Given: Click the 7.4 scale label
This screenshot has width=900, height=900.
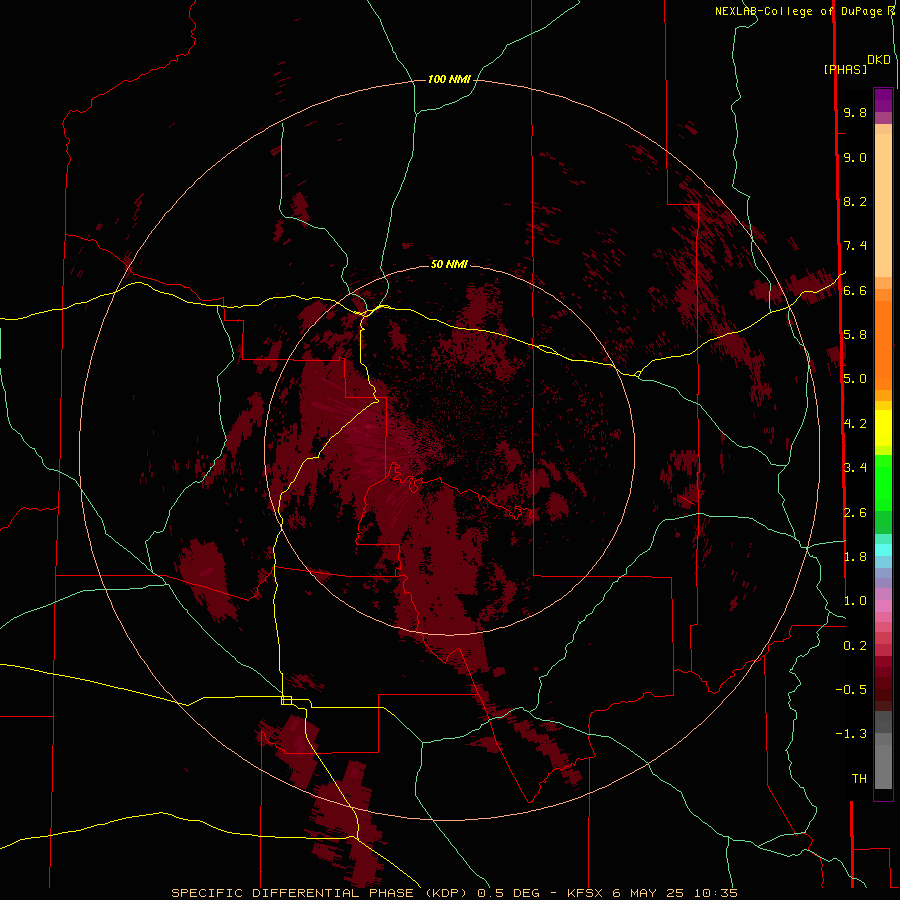Looking at the screenshot, I should click(855, 246).
